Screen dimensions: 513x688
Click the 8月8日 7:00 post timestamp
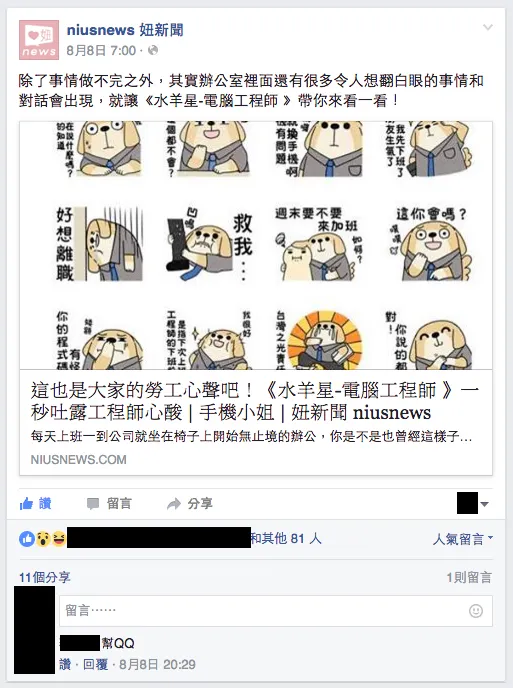(101, 50)
